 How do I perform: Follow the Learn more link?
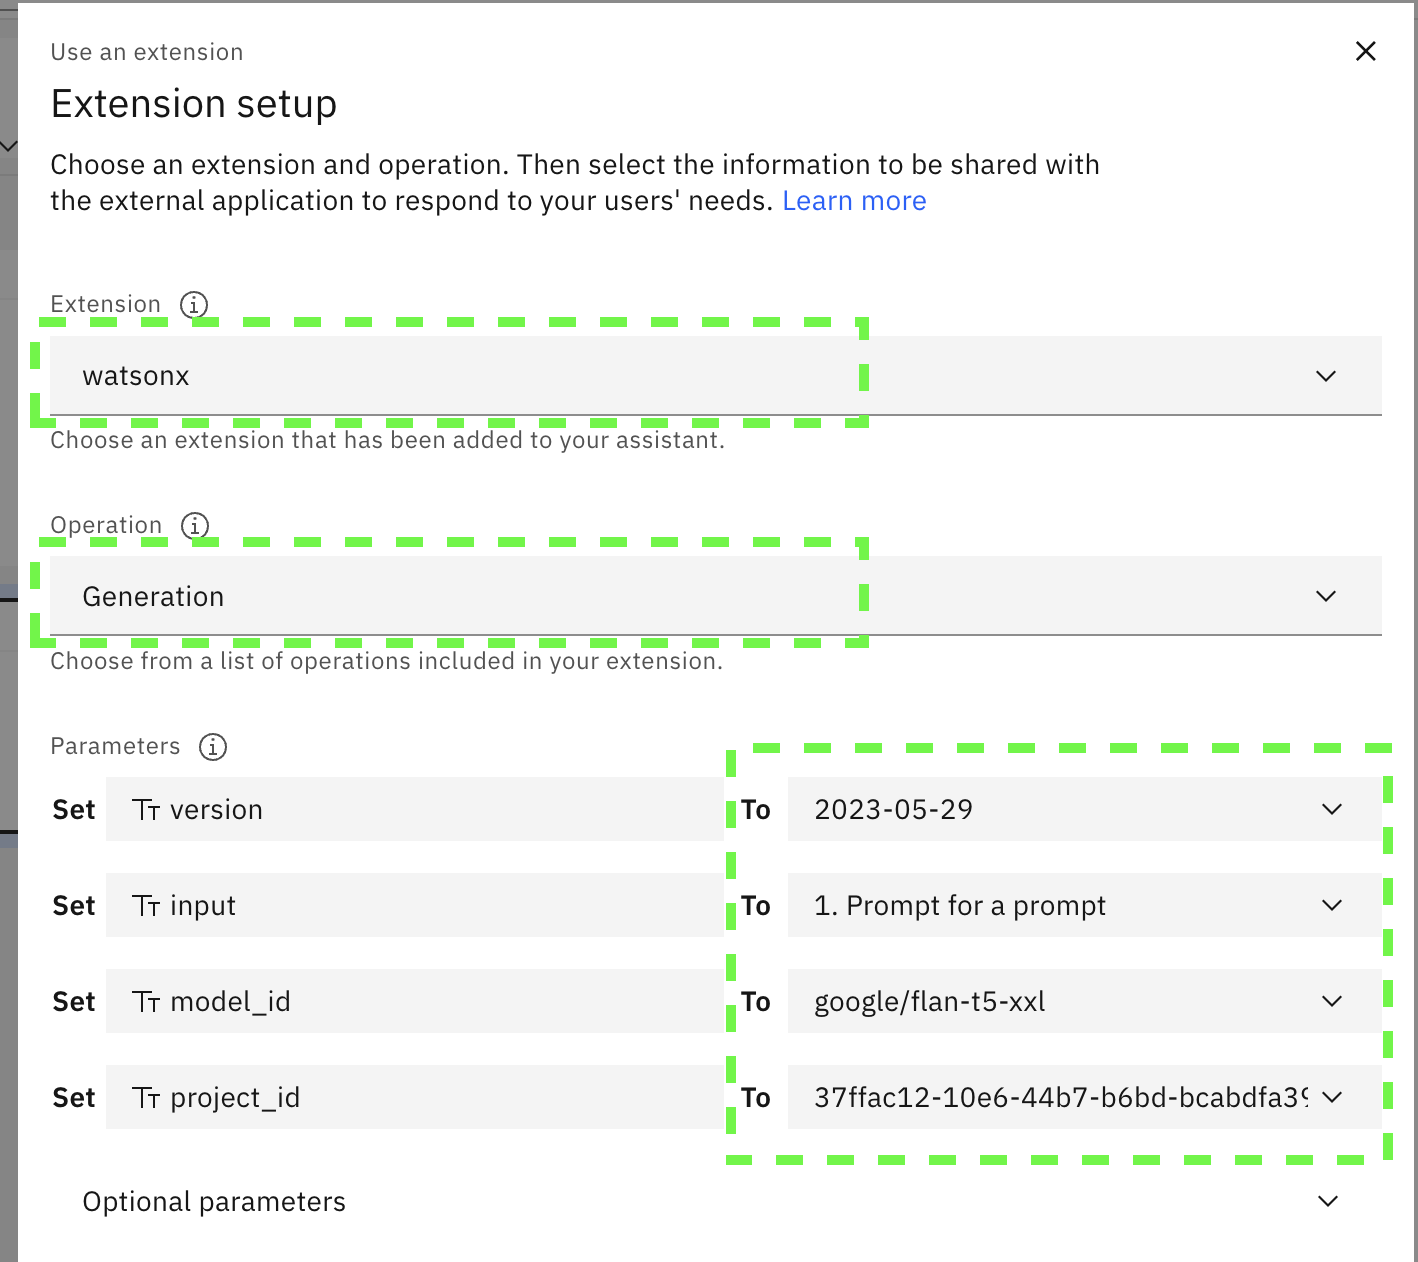[854, 201]
